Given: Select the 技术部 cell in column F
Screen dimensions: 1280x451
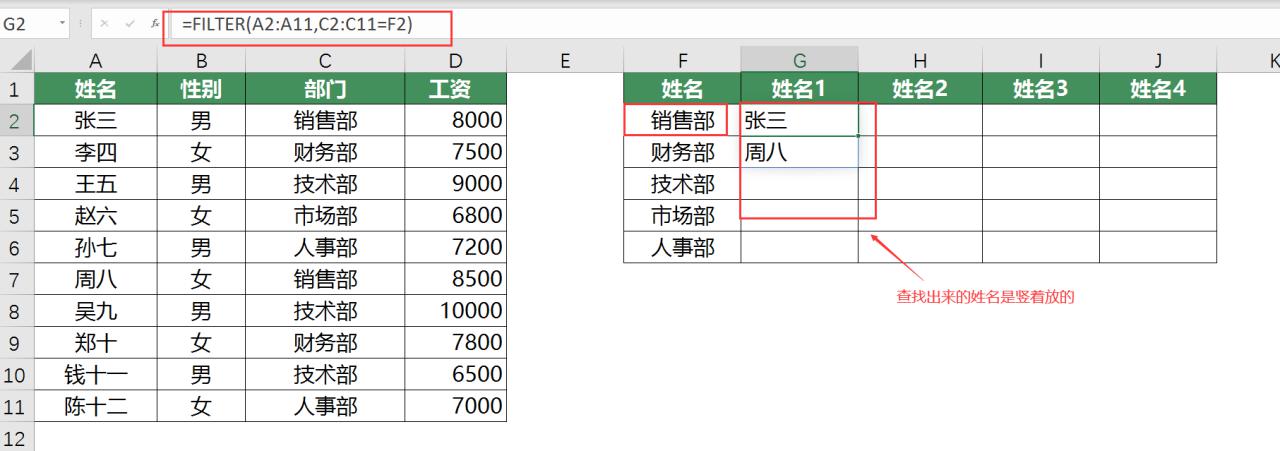Looking at the screenshot, I should [682, 184].
